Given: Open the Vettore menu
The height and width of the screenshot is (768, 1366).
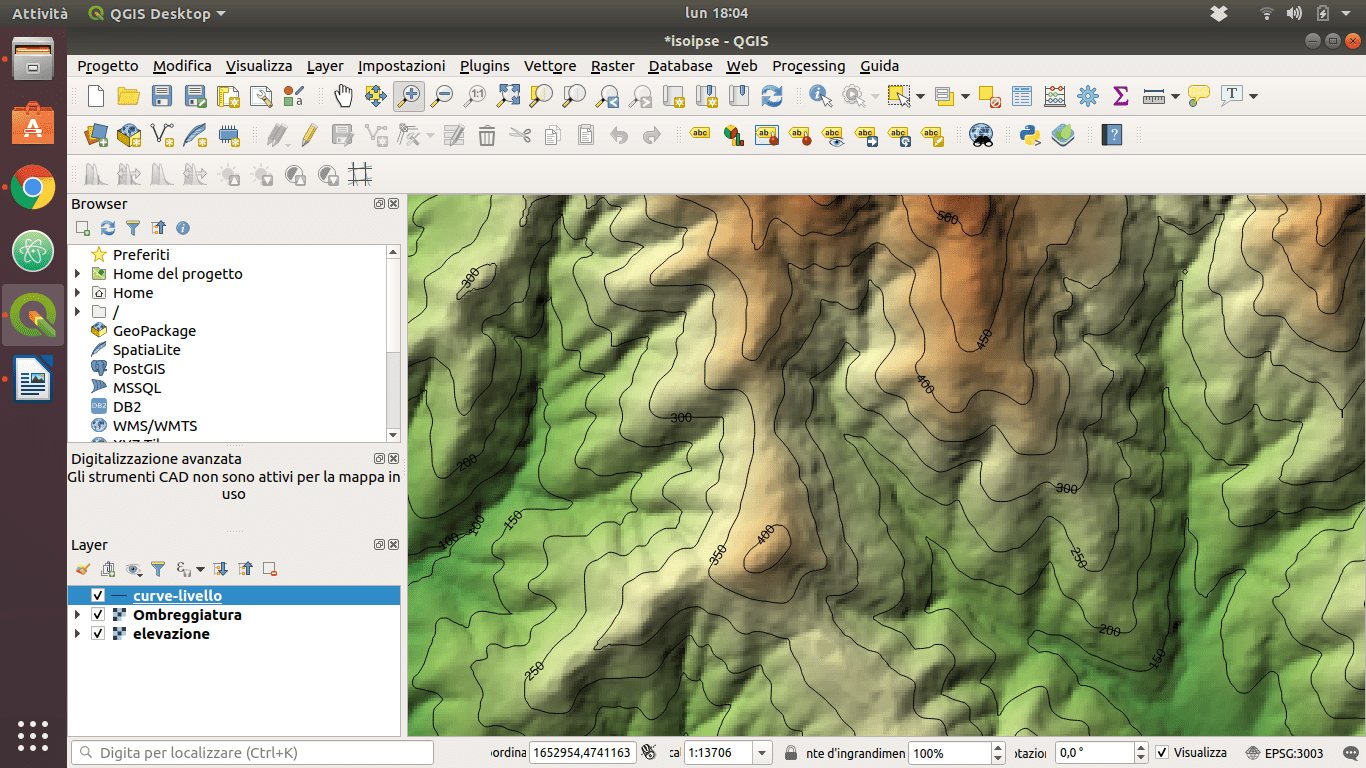Looking at the screenshot, I should click(x=550, y=66).
